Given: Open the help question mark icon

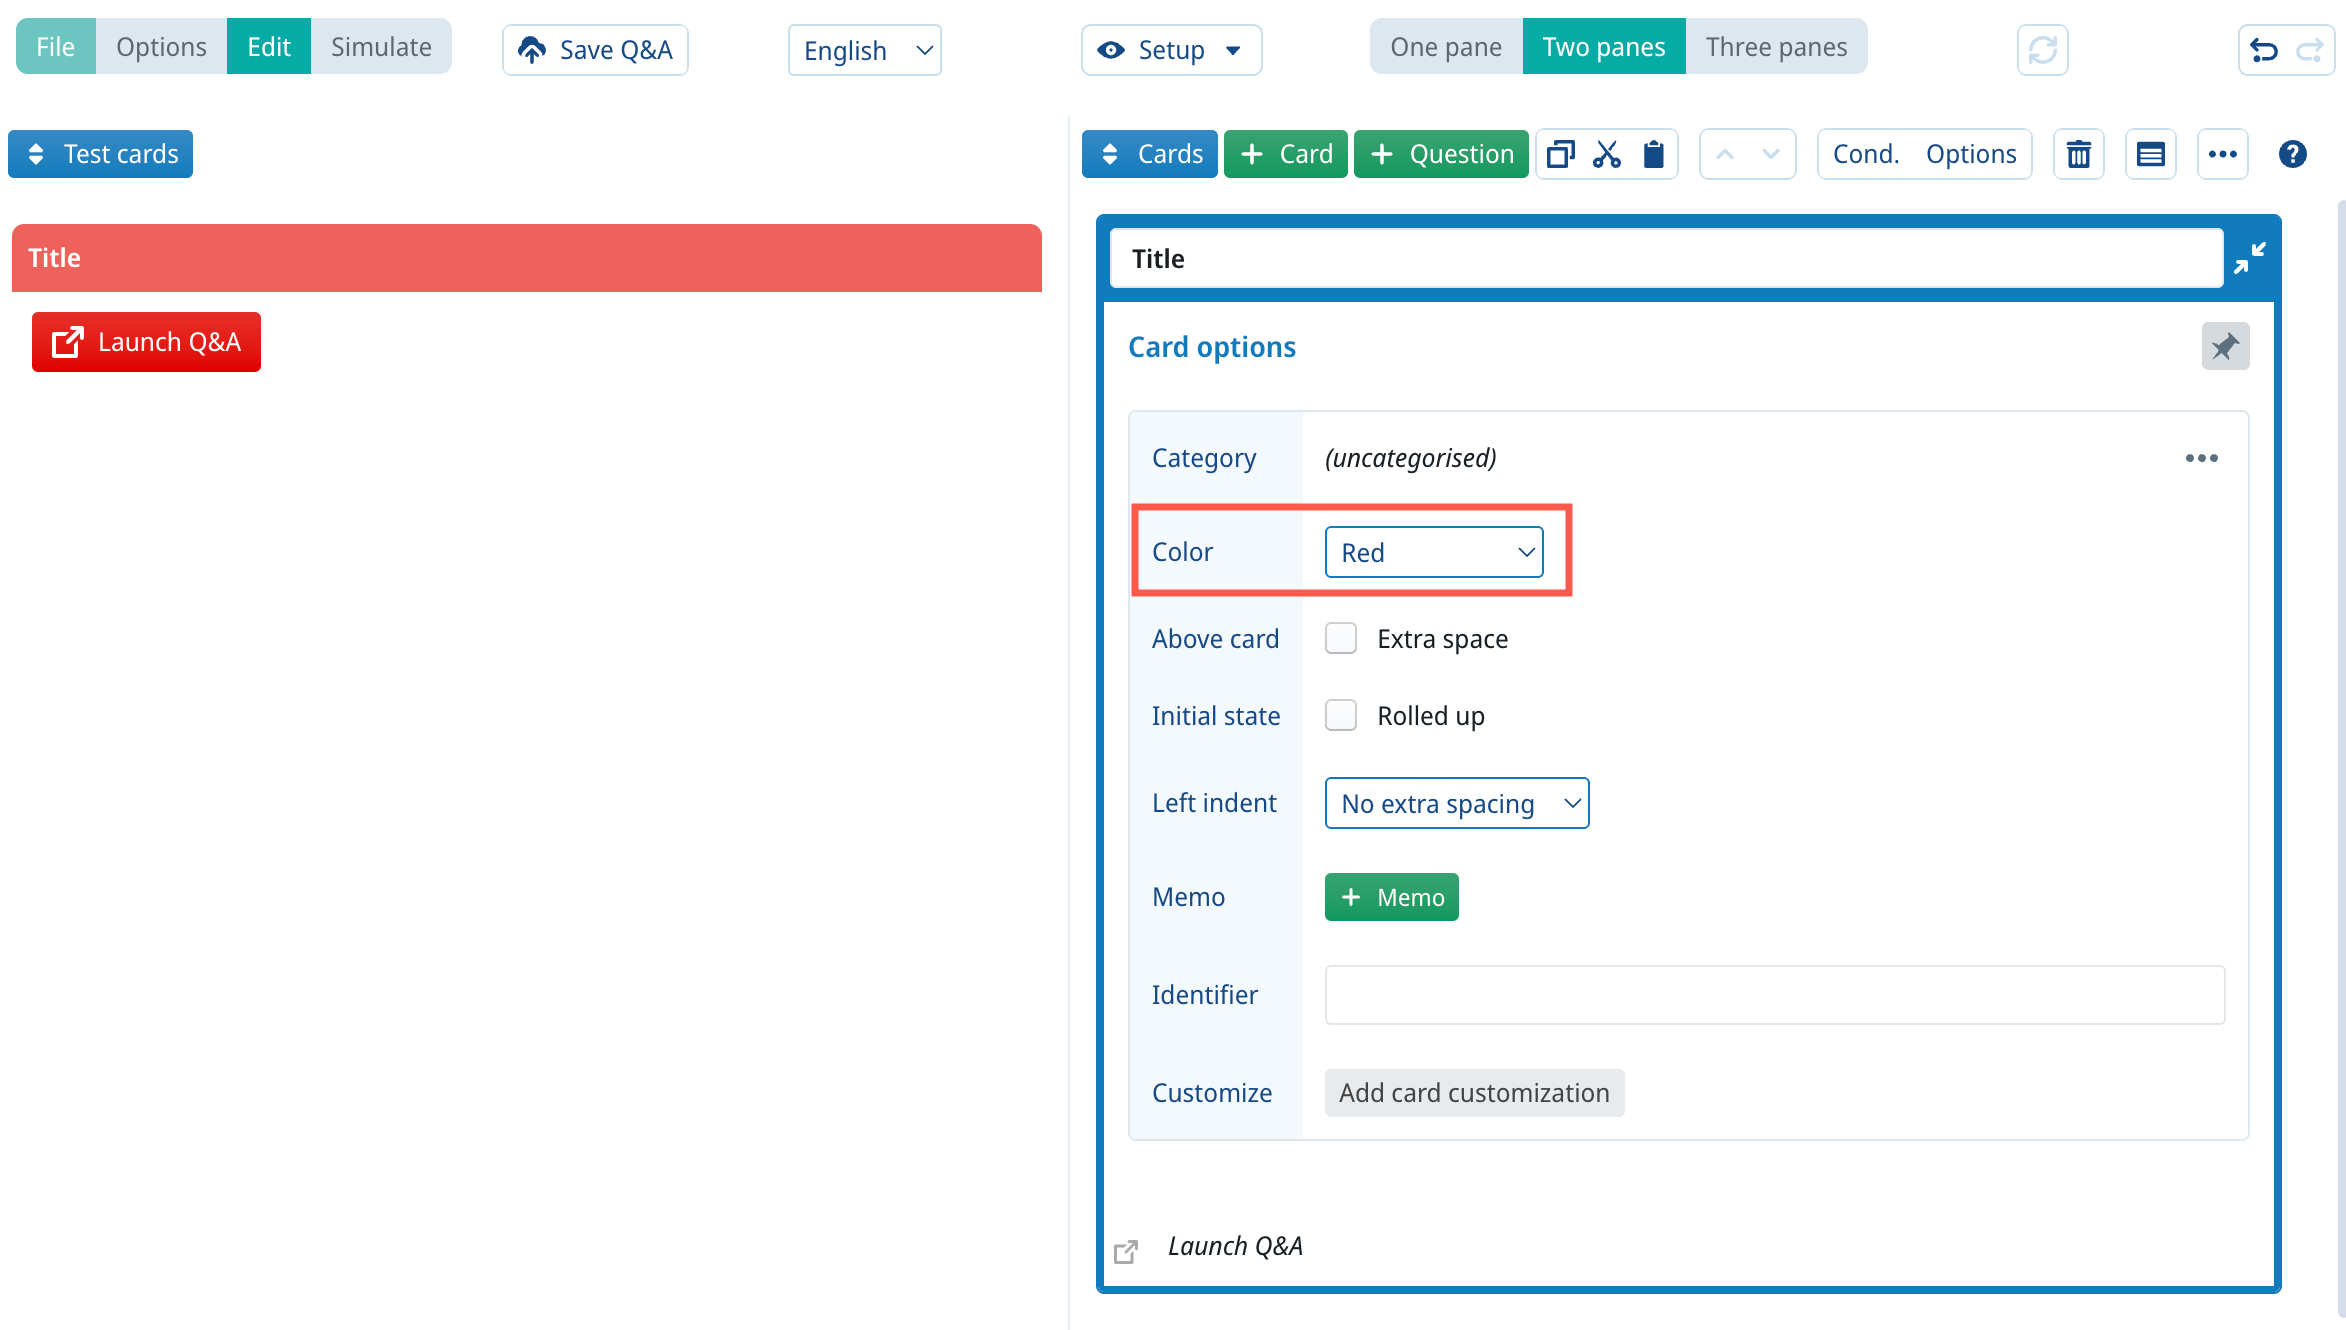Looking at the screenshot, I should (2293, 154).
